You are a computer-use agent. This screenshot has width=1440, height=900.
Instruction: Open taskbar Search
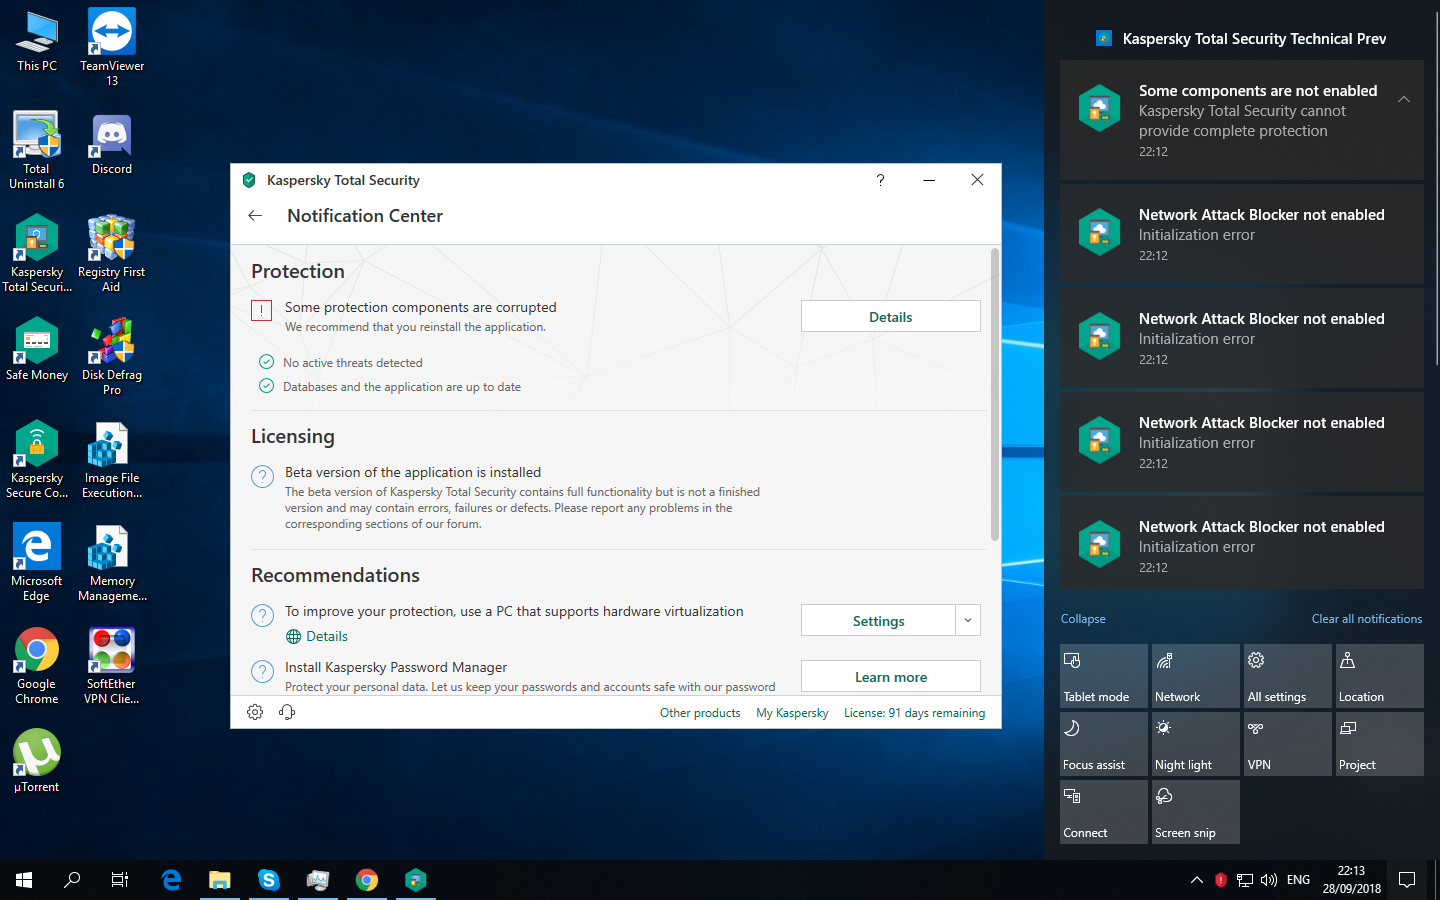pos(72,880)
